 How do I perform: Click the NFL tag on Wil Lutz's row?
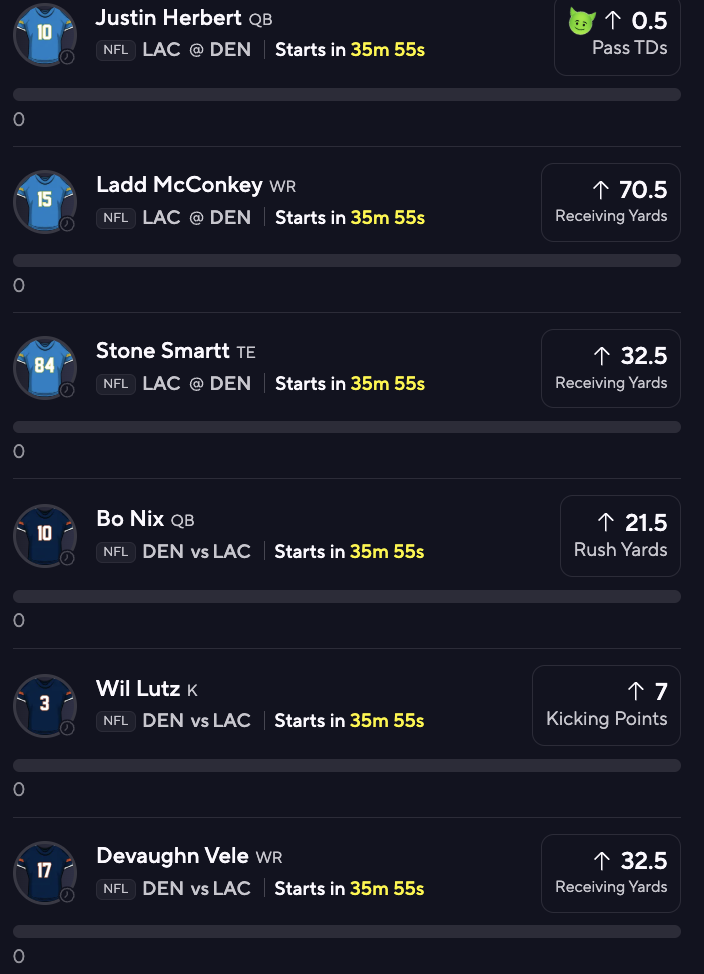click(x=116, y=720)
